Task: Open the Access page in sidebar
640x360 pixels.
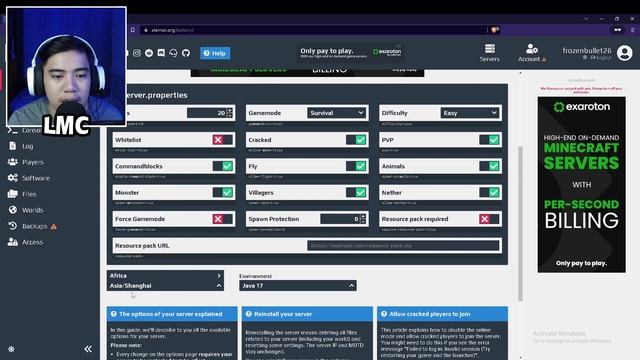Action: (x=33, y=242)
